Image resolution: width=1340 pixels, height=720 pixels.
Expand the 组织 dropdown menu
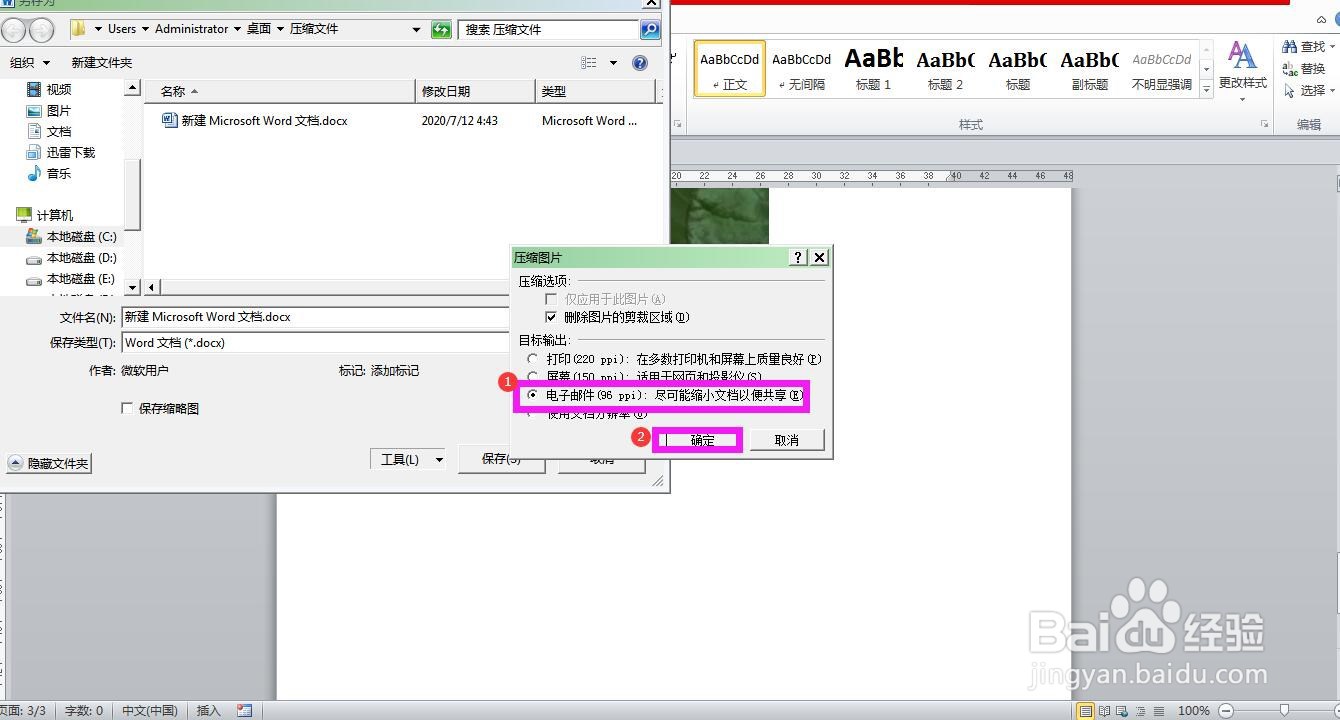(30, 63)
